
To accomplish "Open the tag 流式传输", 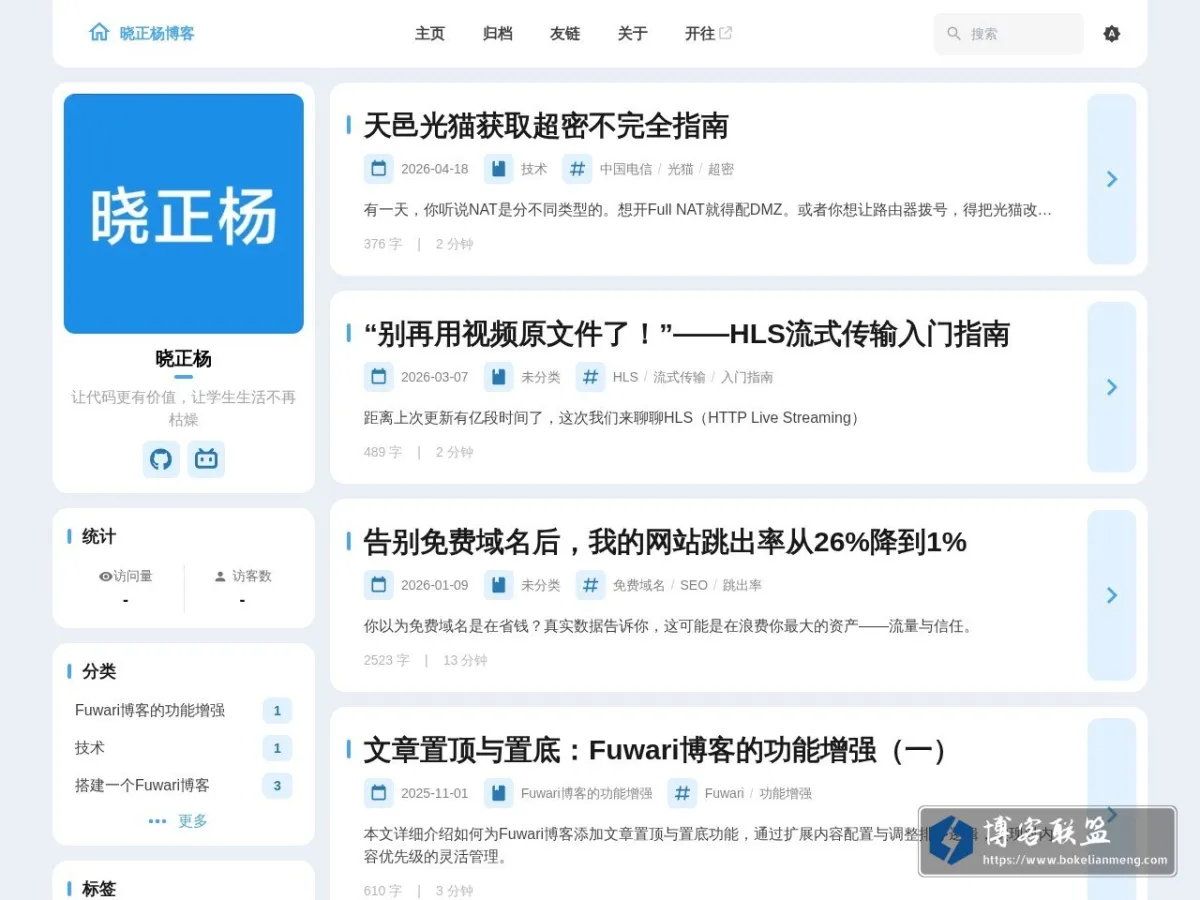I will point(679,377).
